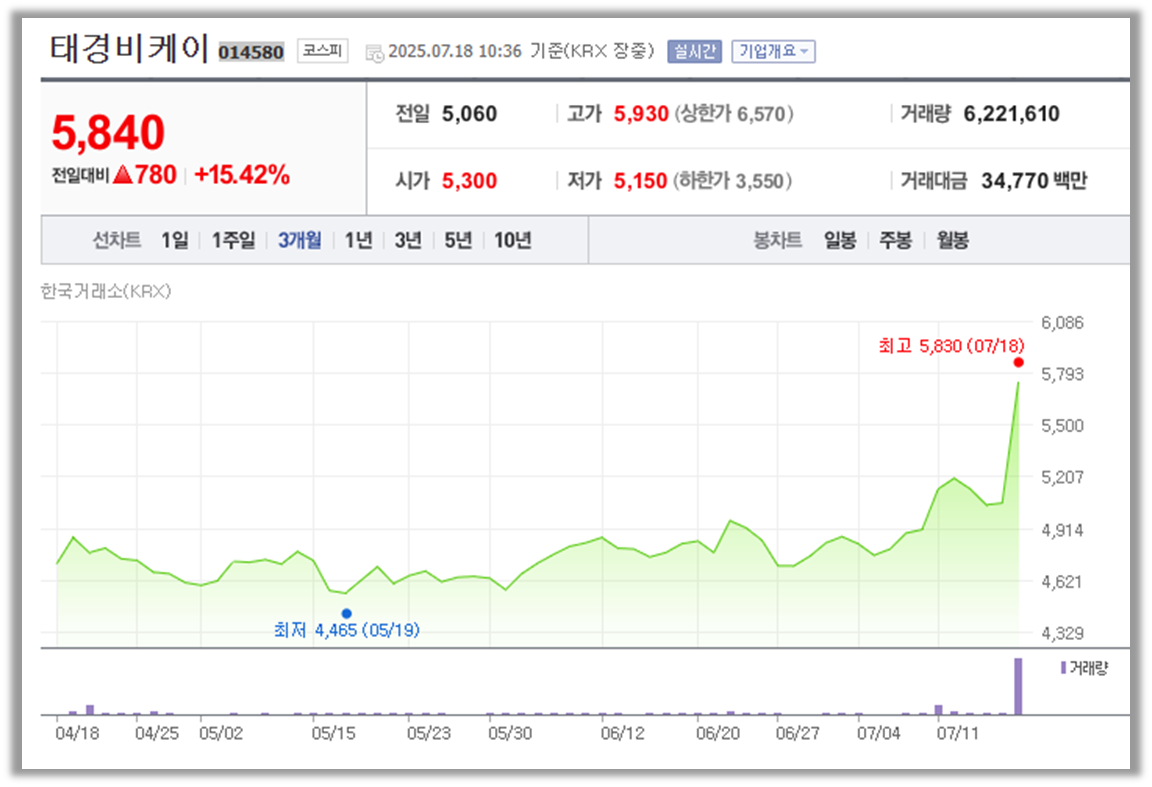Switch chart to 1년 range
This screenshot has width=1152, height=787.
(x=359, y=240)
